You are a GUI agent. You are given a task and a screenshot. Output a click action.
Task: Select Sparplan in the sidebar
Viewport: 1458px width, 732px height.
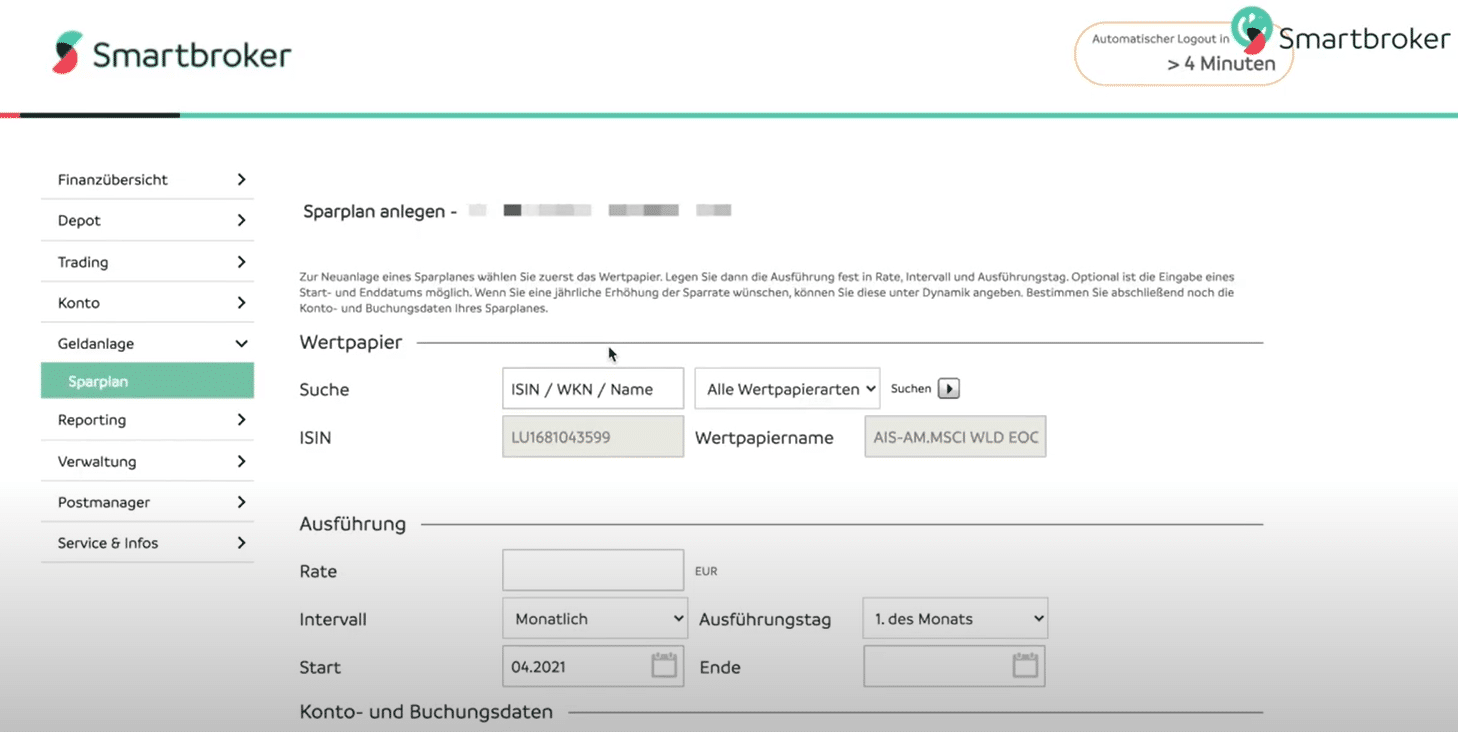click(147, 382)
